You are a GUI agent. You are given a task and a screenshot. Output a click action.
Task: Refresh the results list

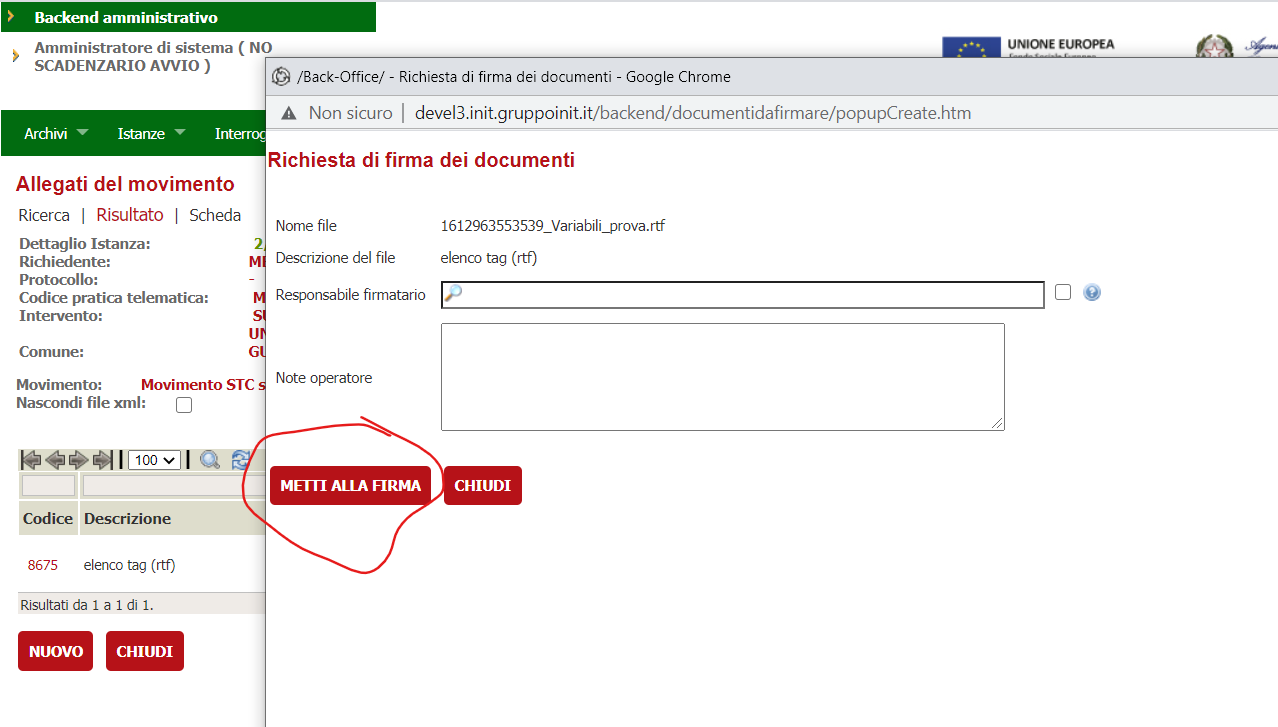pyautogui.click(x=239, y=459)
